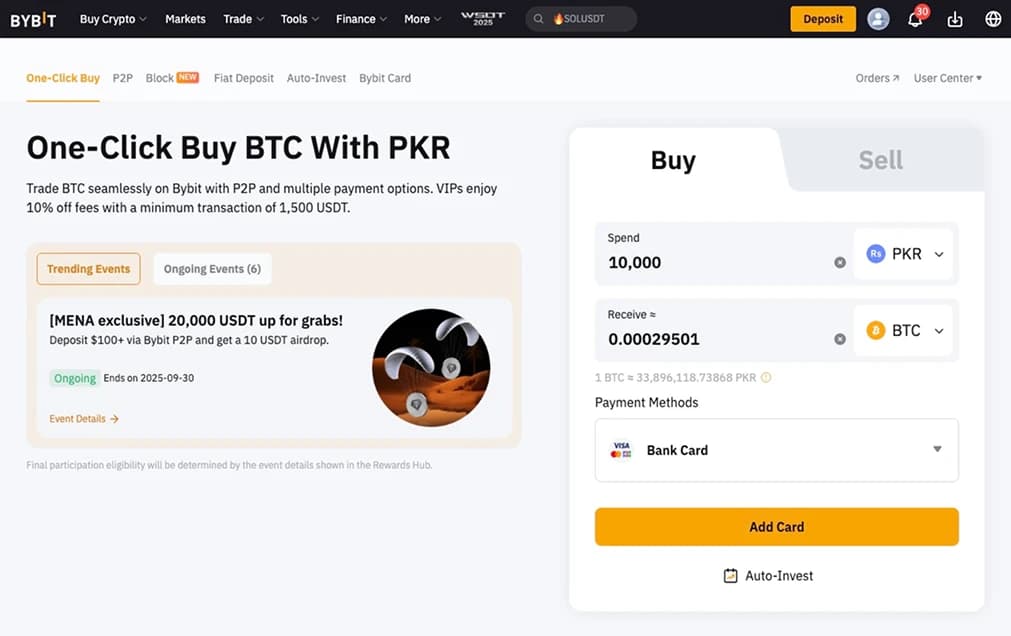Switch to the Trending Events tab
The width and height of the screenshot is (1011, 636).
point(88,268)
